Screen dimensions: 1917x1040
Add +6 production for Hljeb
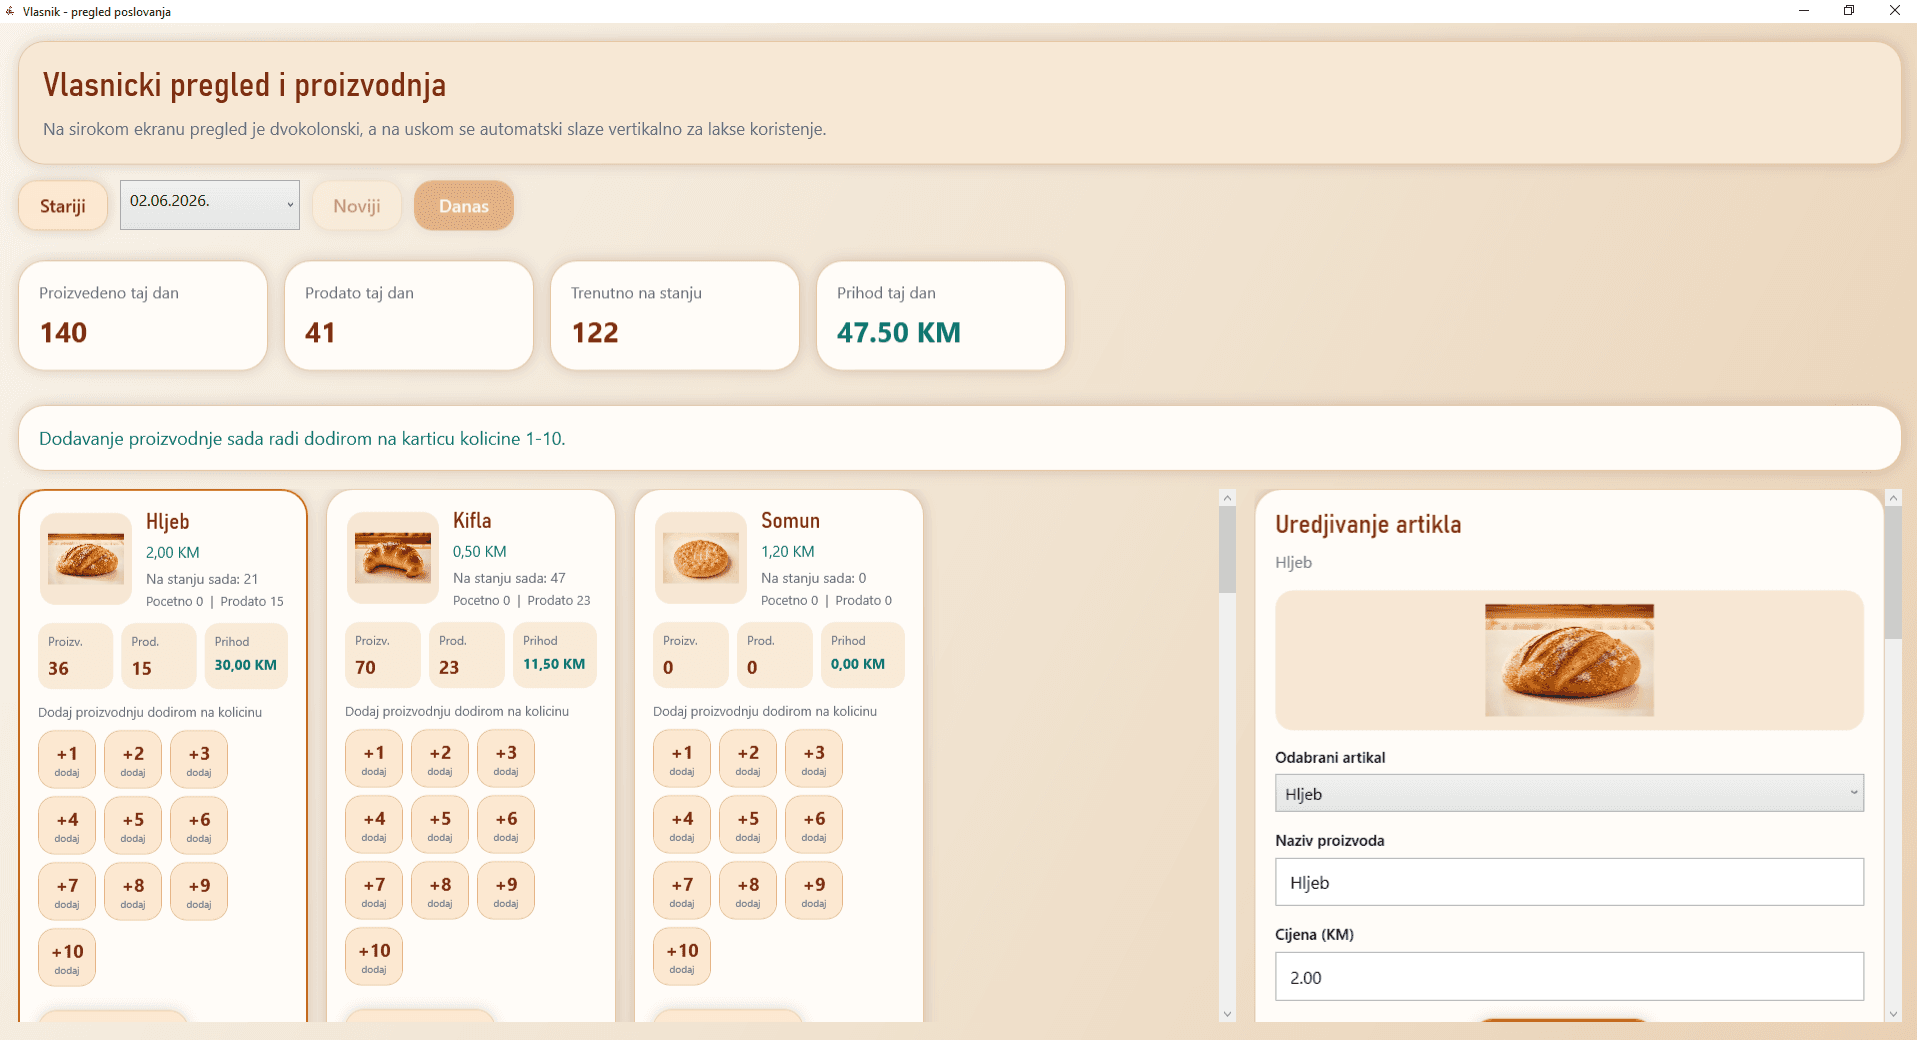(199, 826)
